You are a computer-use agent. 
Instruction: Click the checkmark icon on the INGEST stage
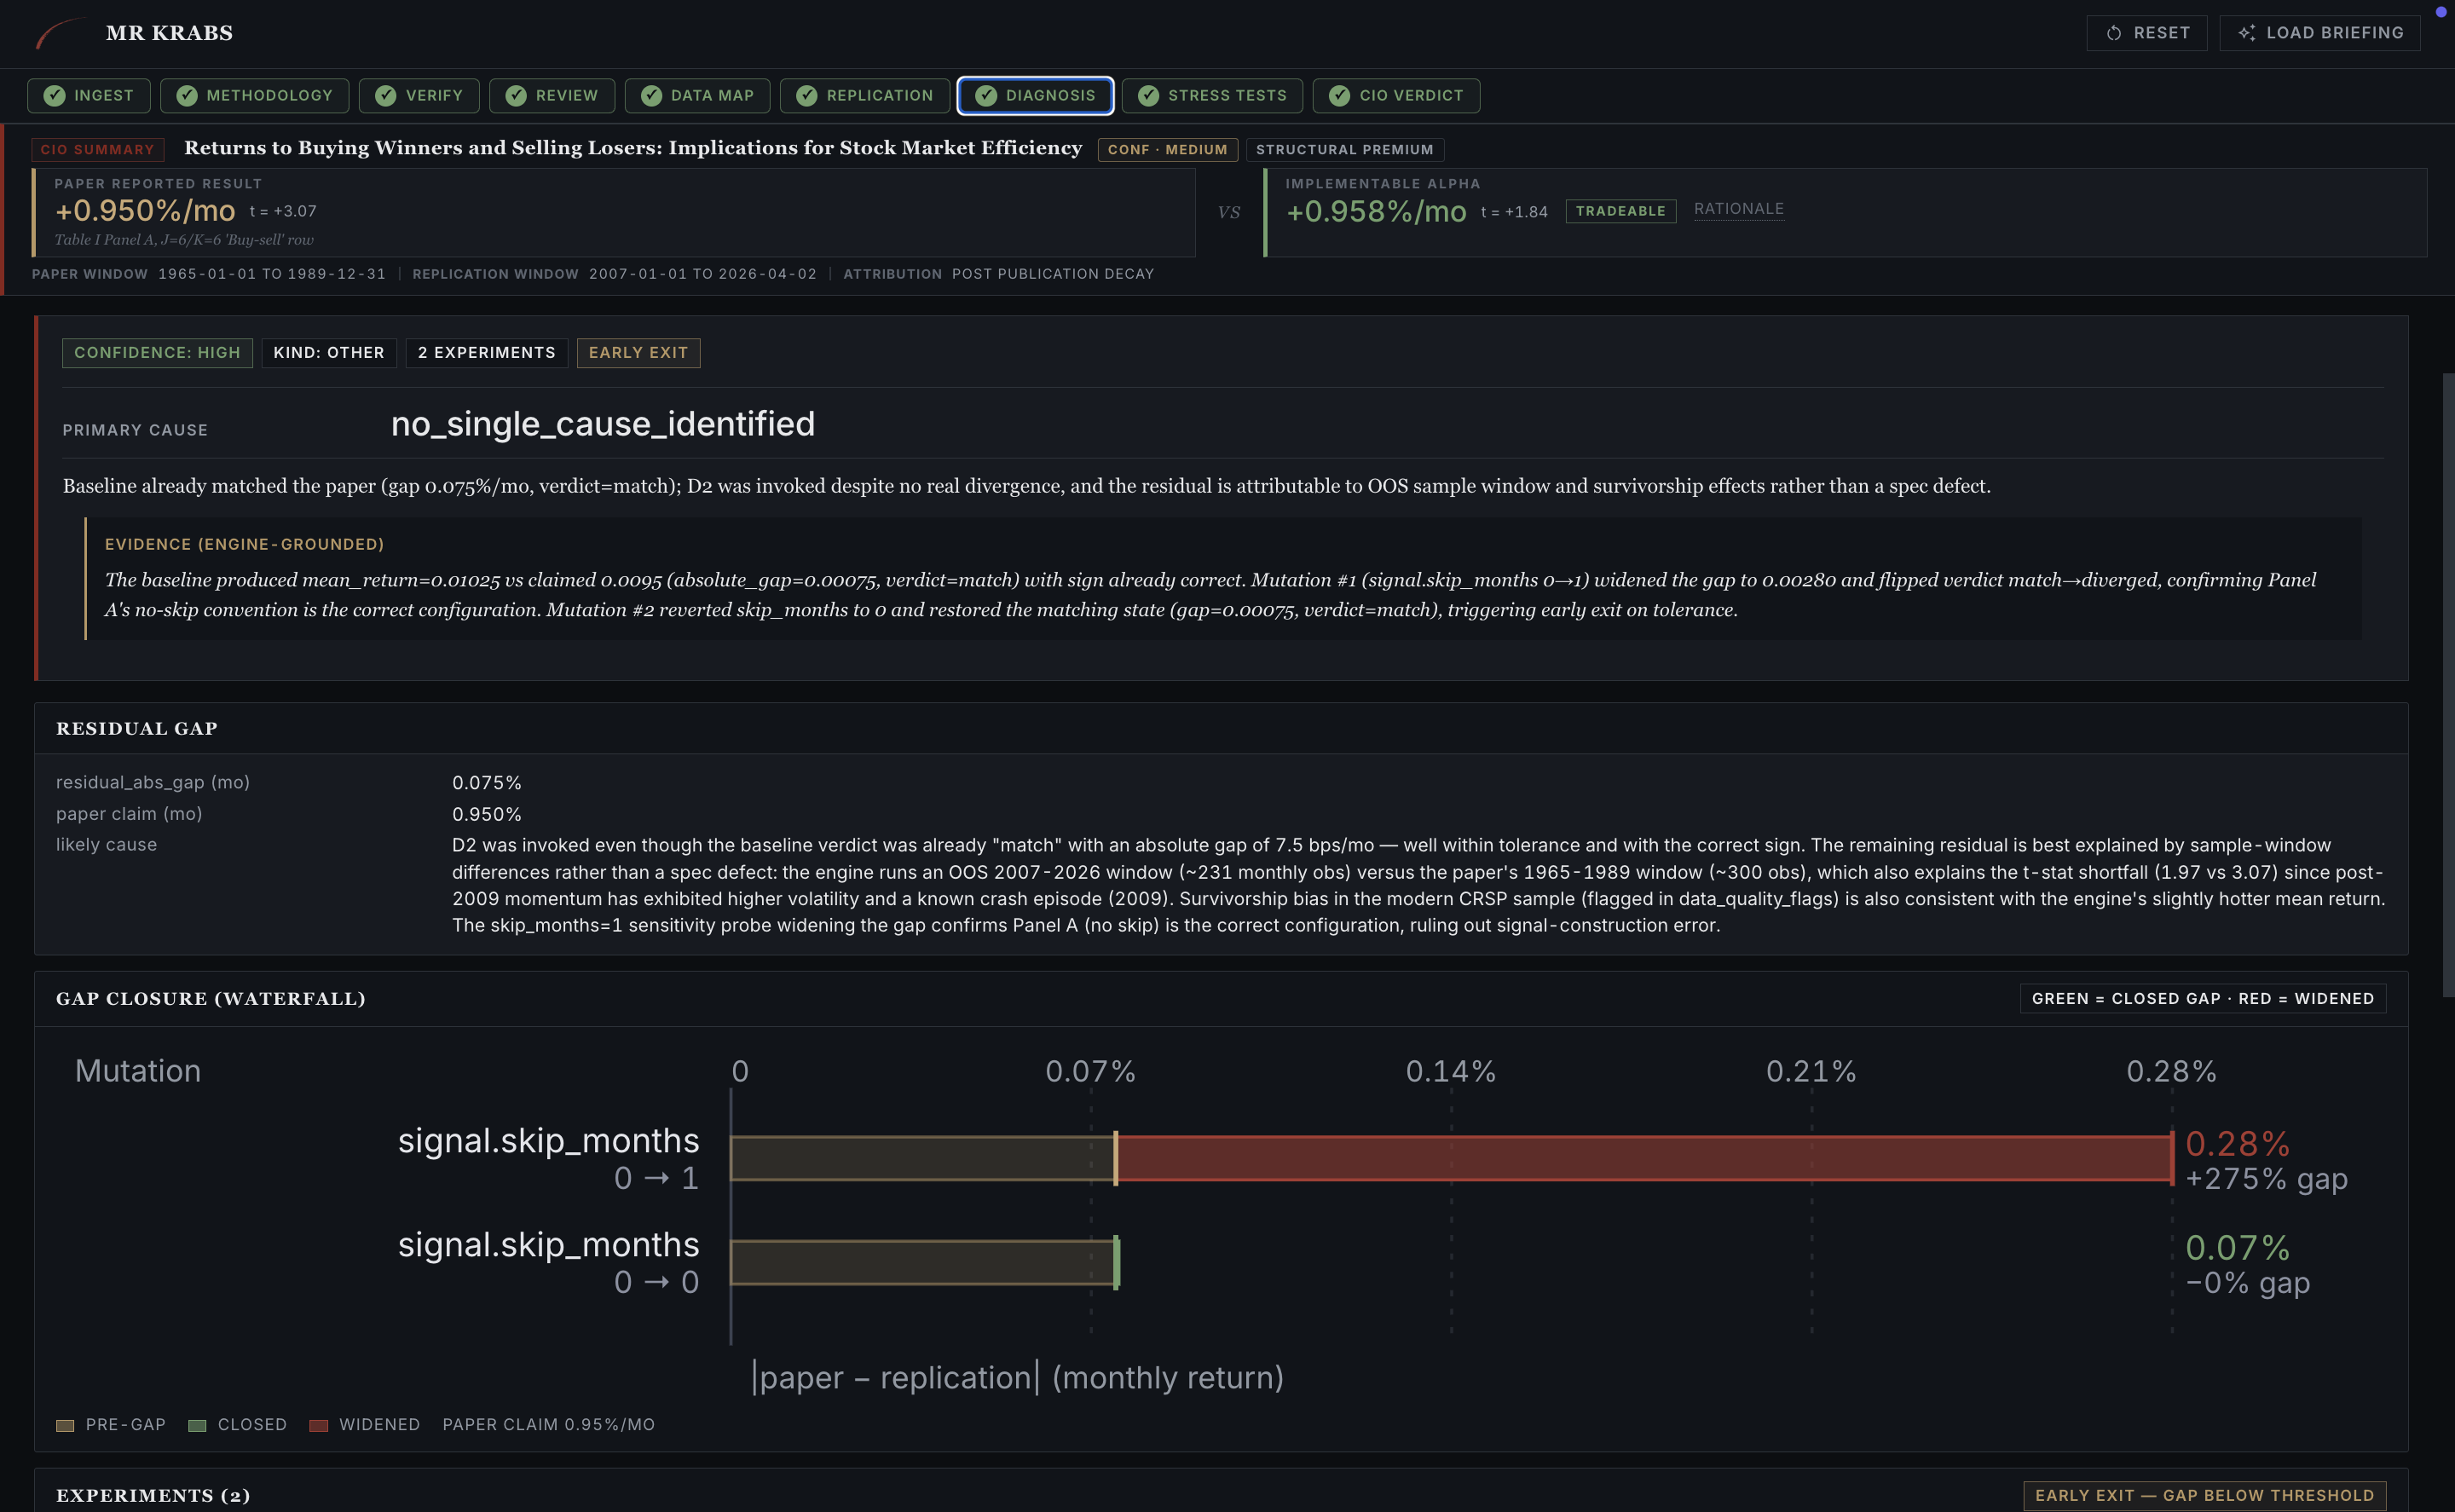pos(57,95)
